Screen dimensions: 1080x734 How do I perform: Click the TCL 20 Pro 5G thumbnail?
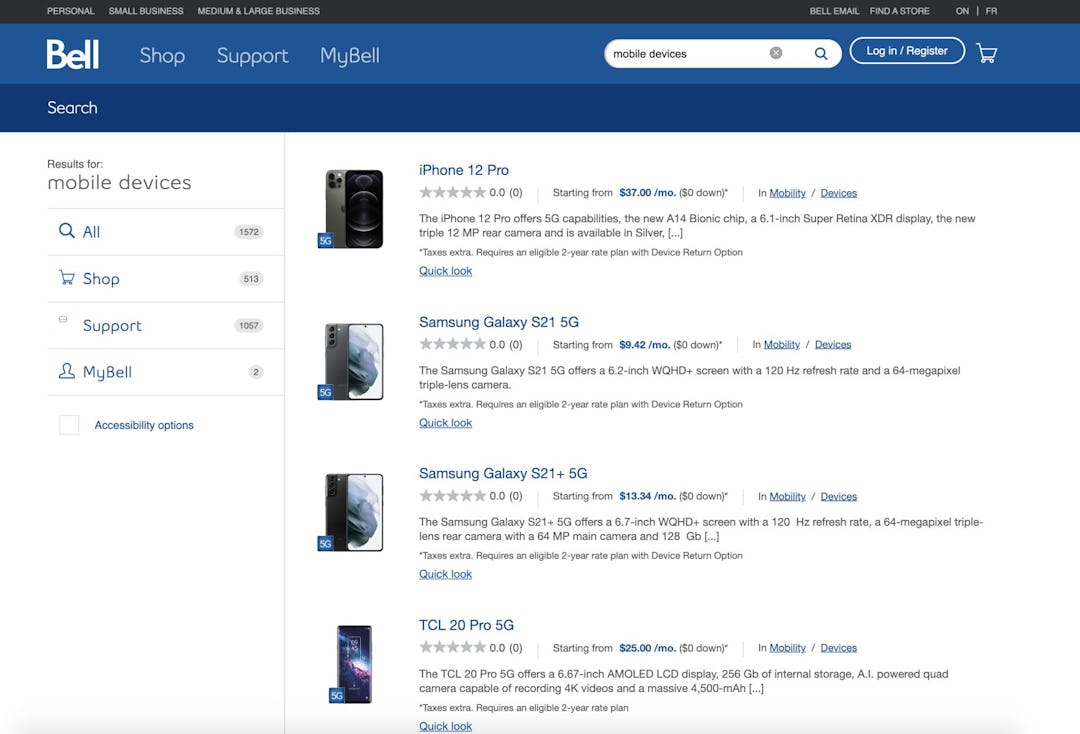click(352, 663)
